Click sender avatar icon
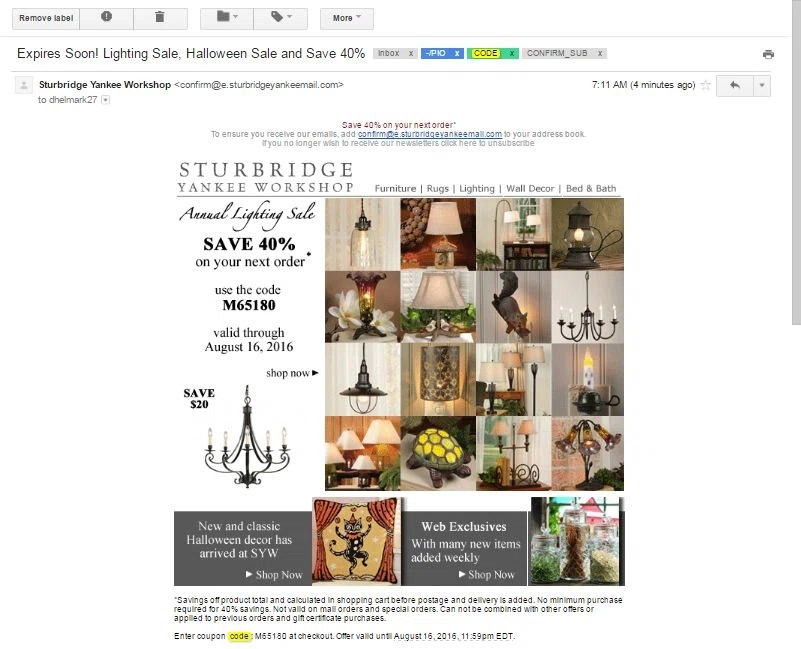Screen dimensions: 801x649 (x=23, y=85)
